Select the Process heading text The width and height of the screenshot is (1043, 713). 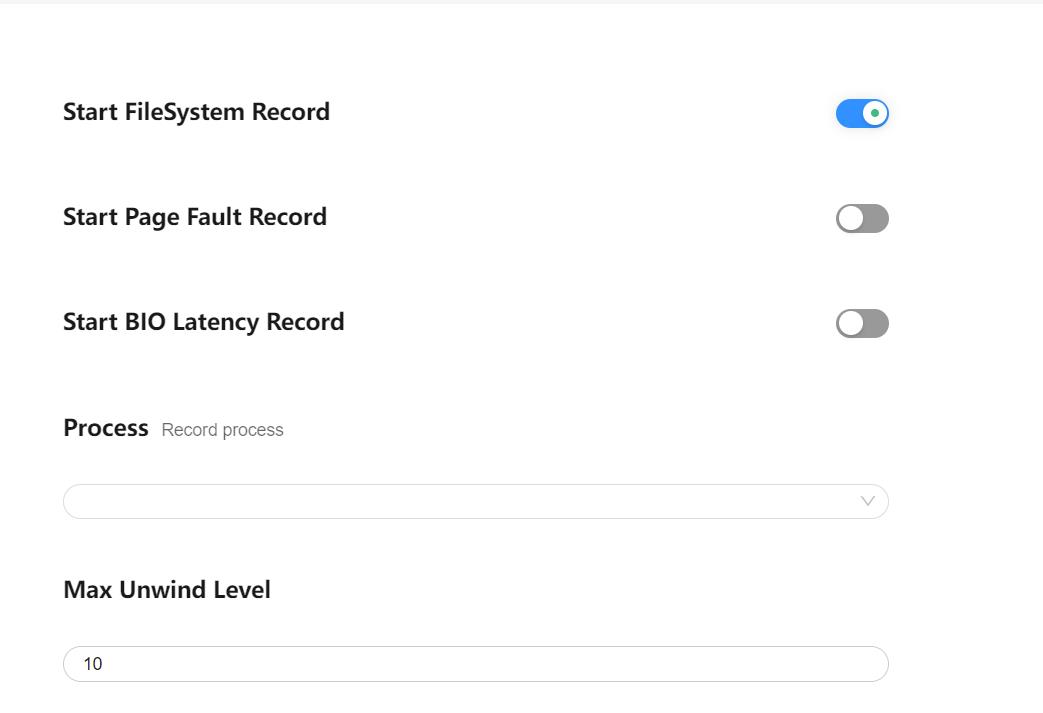pos(106,428)
